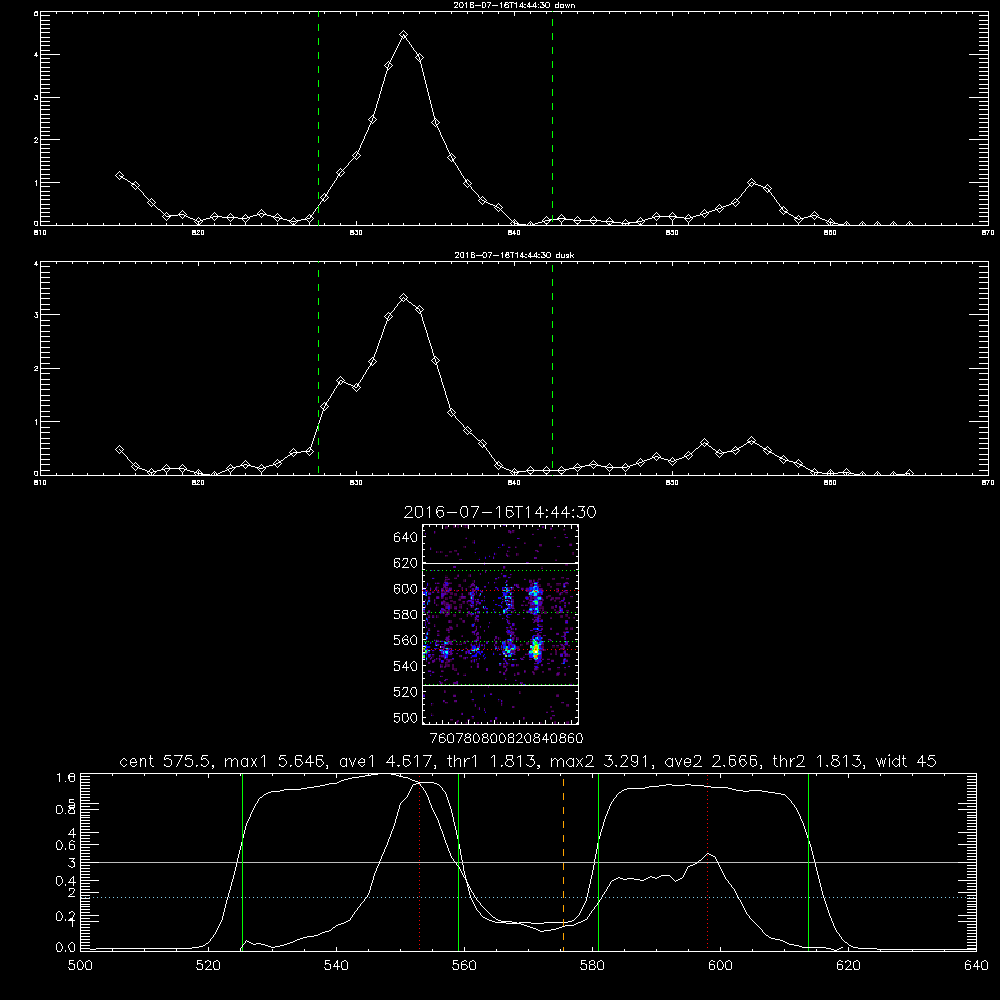Click the peak diamond marker of the dusk curve
This screenshot has height=1000, width=1000.
(x=404, y=298)
